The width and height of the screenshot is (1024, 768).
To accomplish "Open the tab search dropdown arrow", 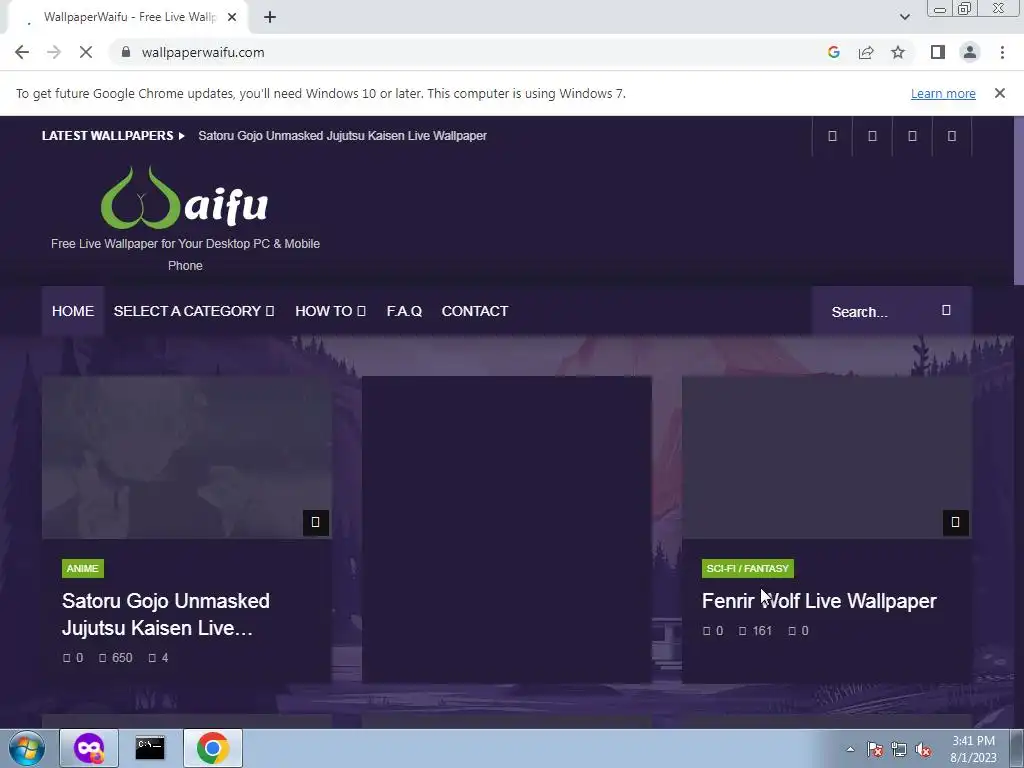I will pyautogui.click(x=904, y=17).
